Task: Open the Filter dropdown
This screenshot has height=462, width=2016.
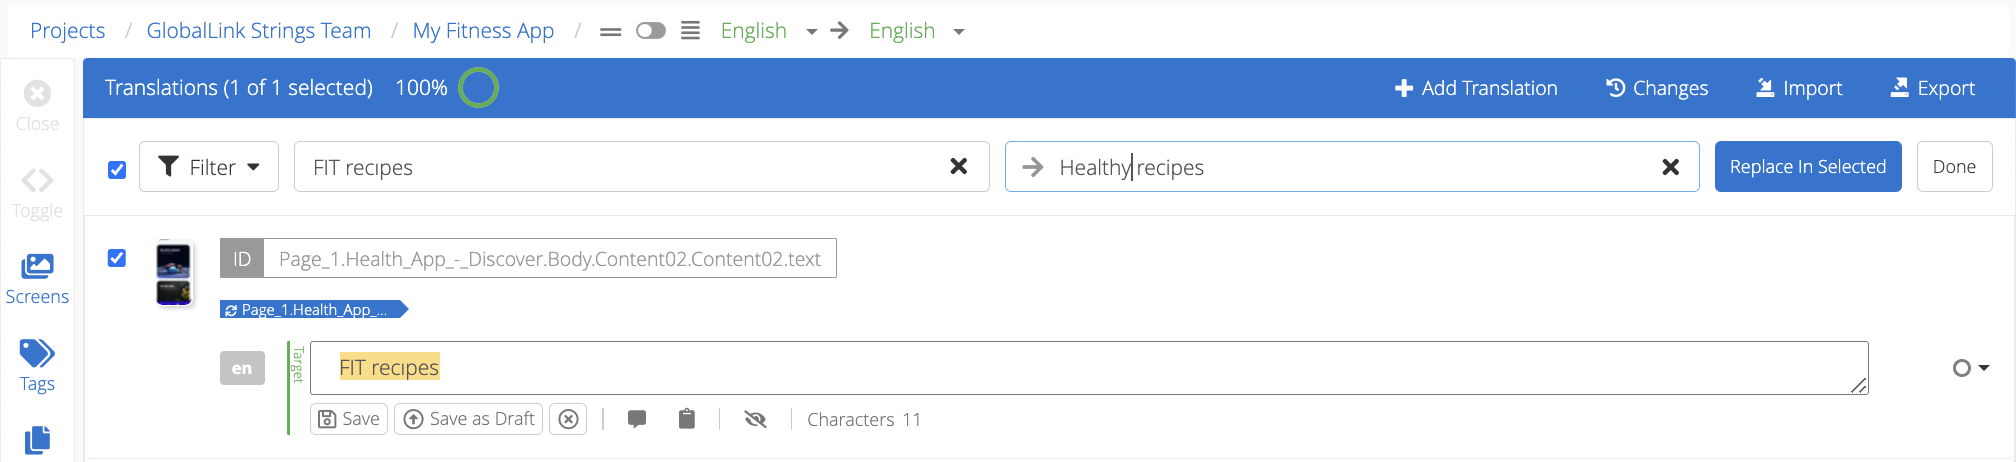Action: tap(209, 166)
